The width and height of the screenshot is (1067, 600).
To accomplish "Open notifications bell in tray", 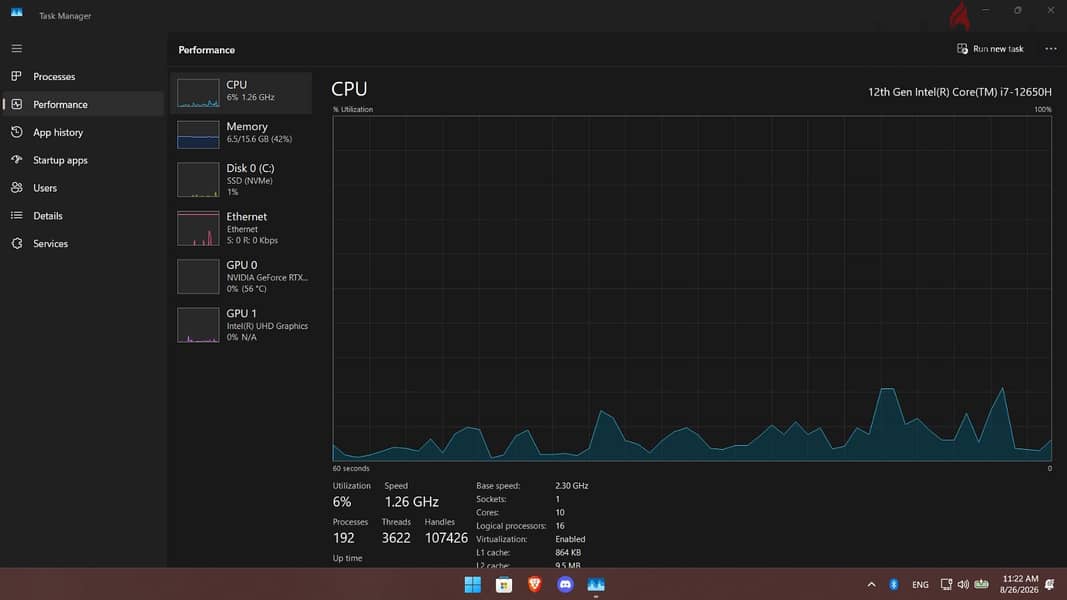I will click(1049, 584).
